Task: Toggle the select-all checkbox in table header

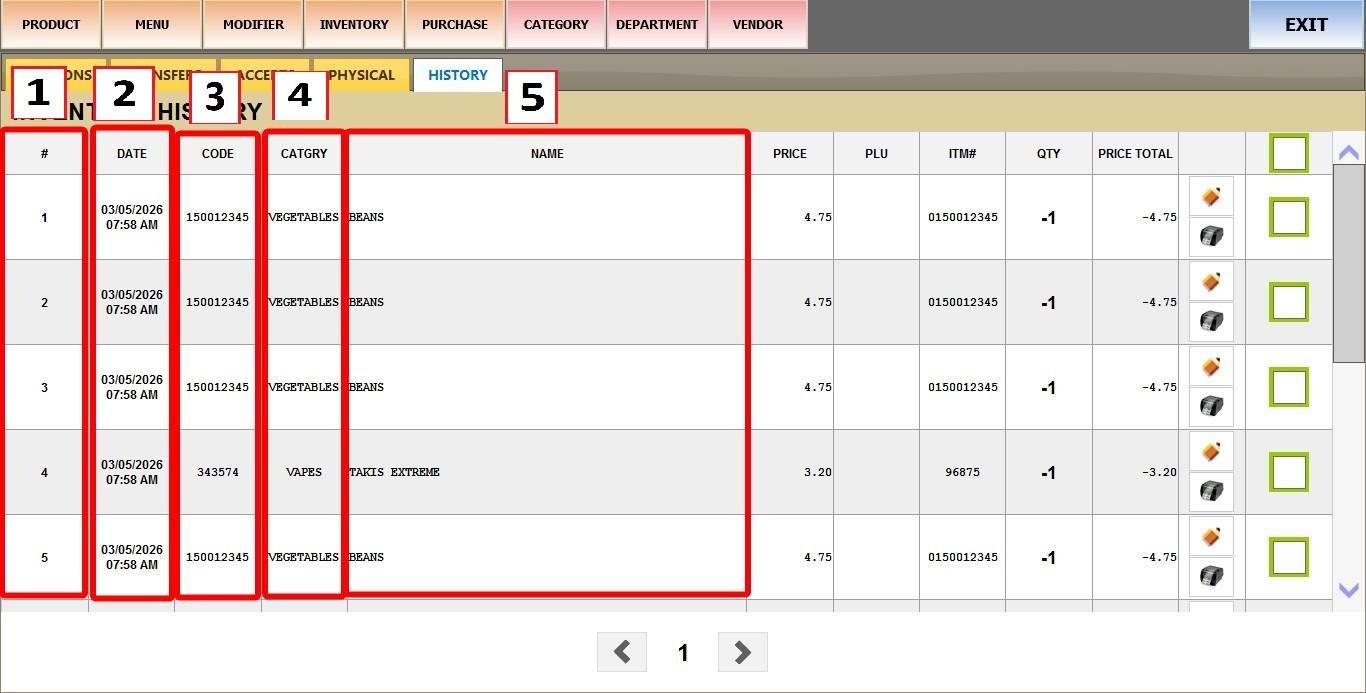Action: (x=1288, y=154)
